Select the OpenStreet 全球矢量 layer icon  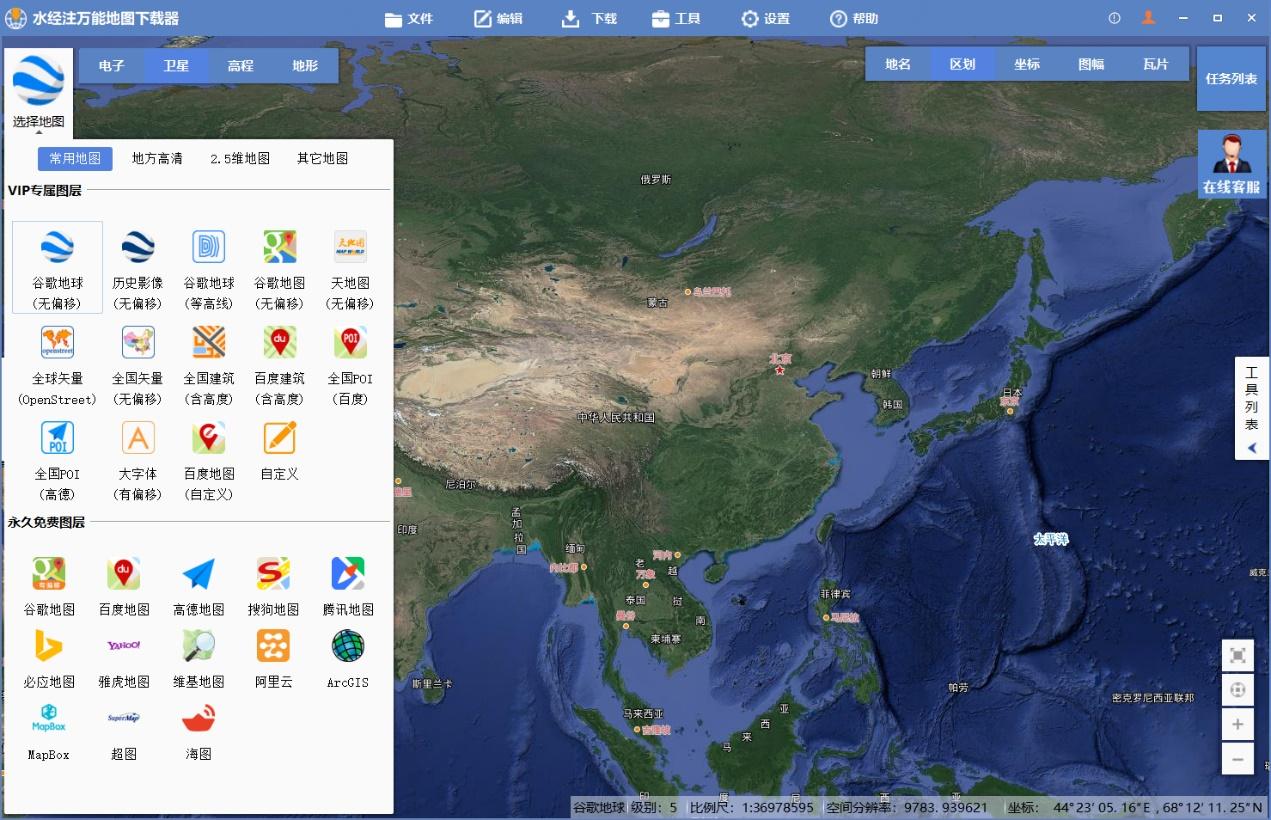pyautogui.click(x=57, y=342)
